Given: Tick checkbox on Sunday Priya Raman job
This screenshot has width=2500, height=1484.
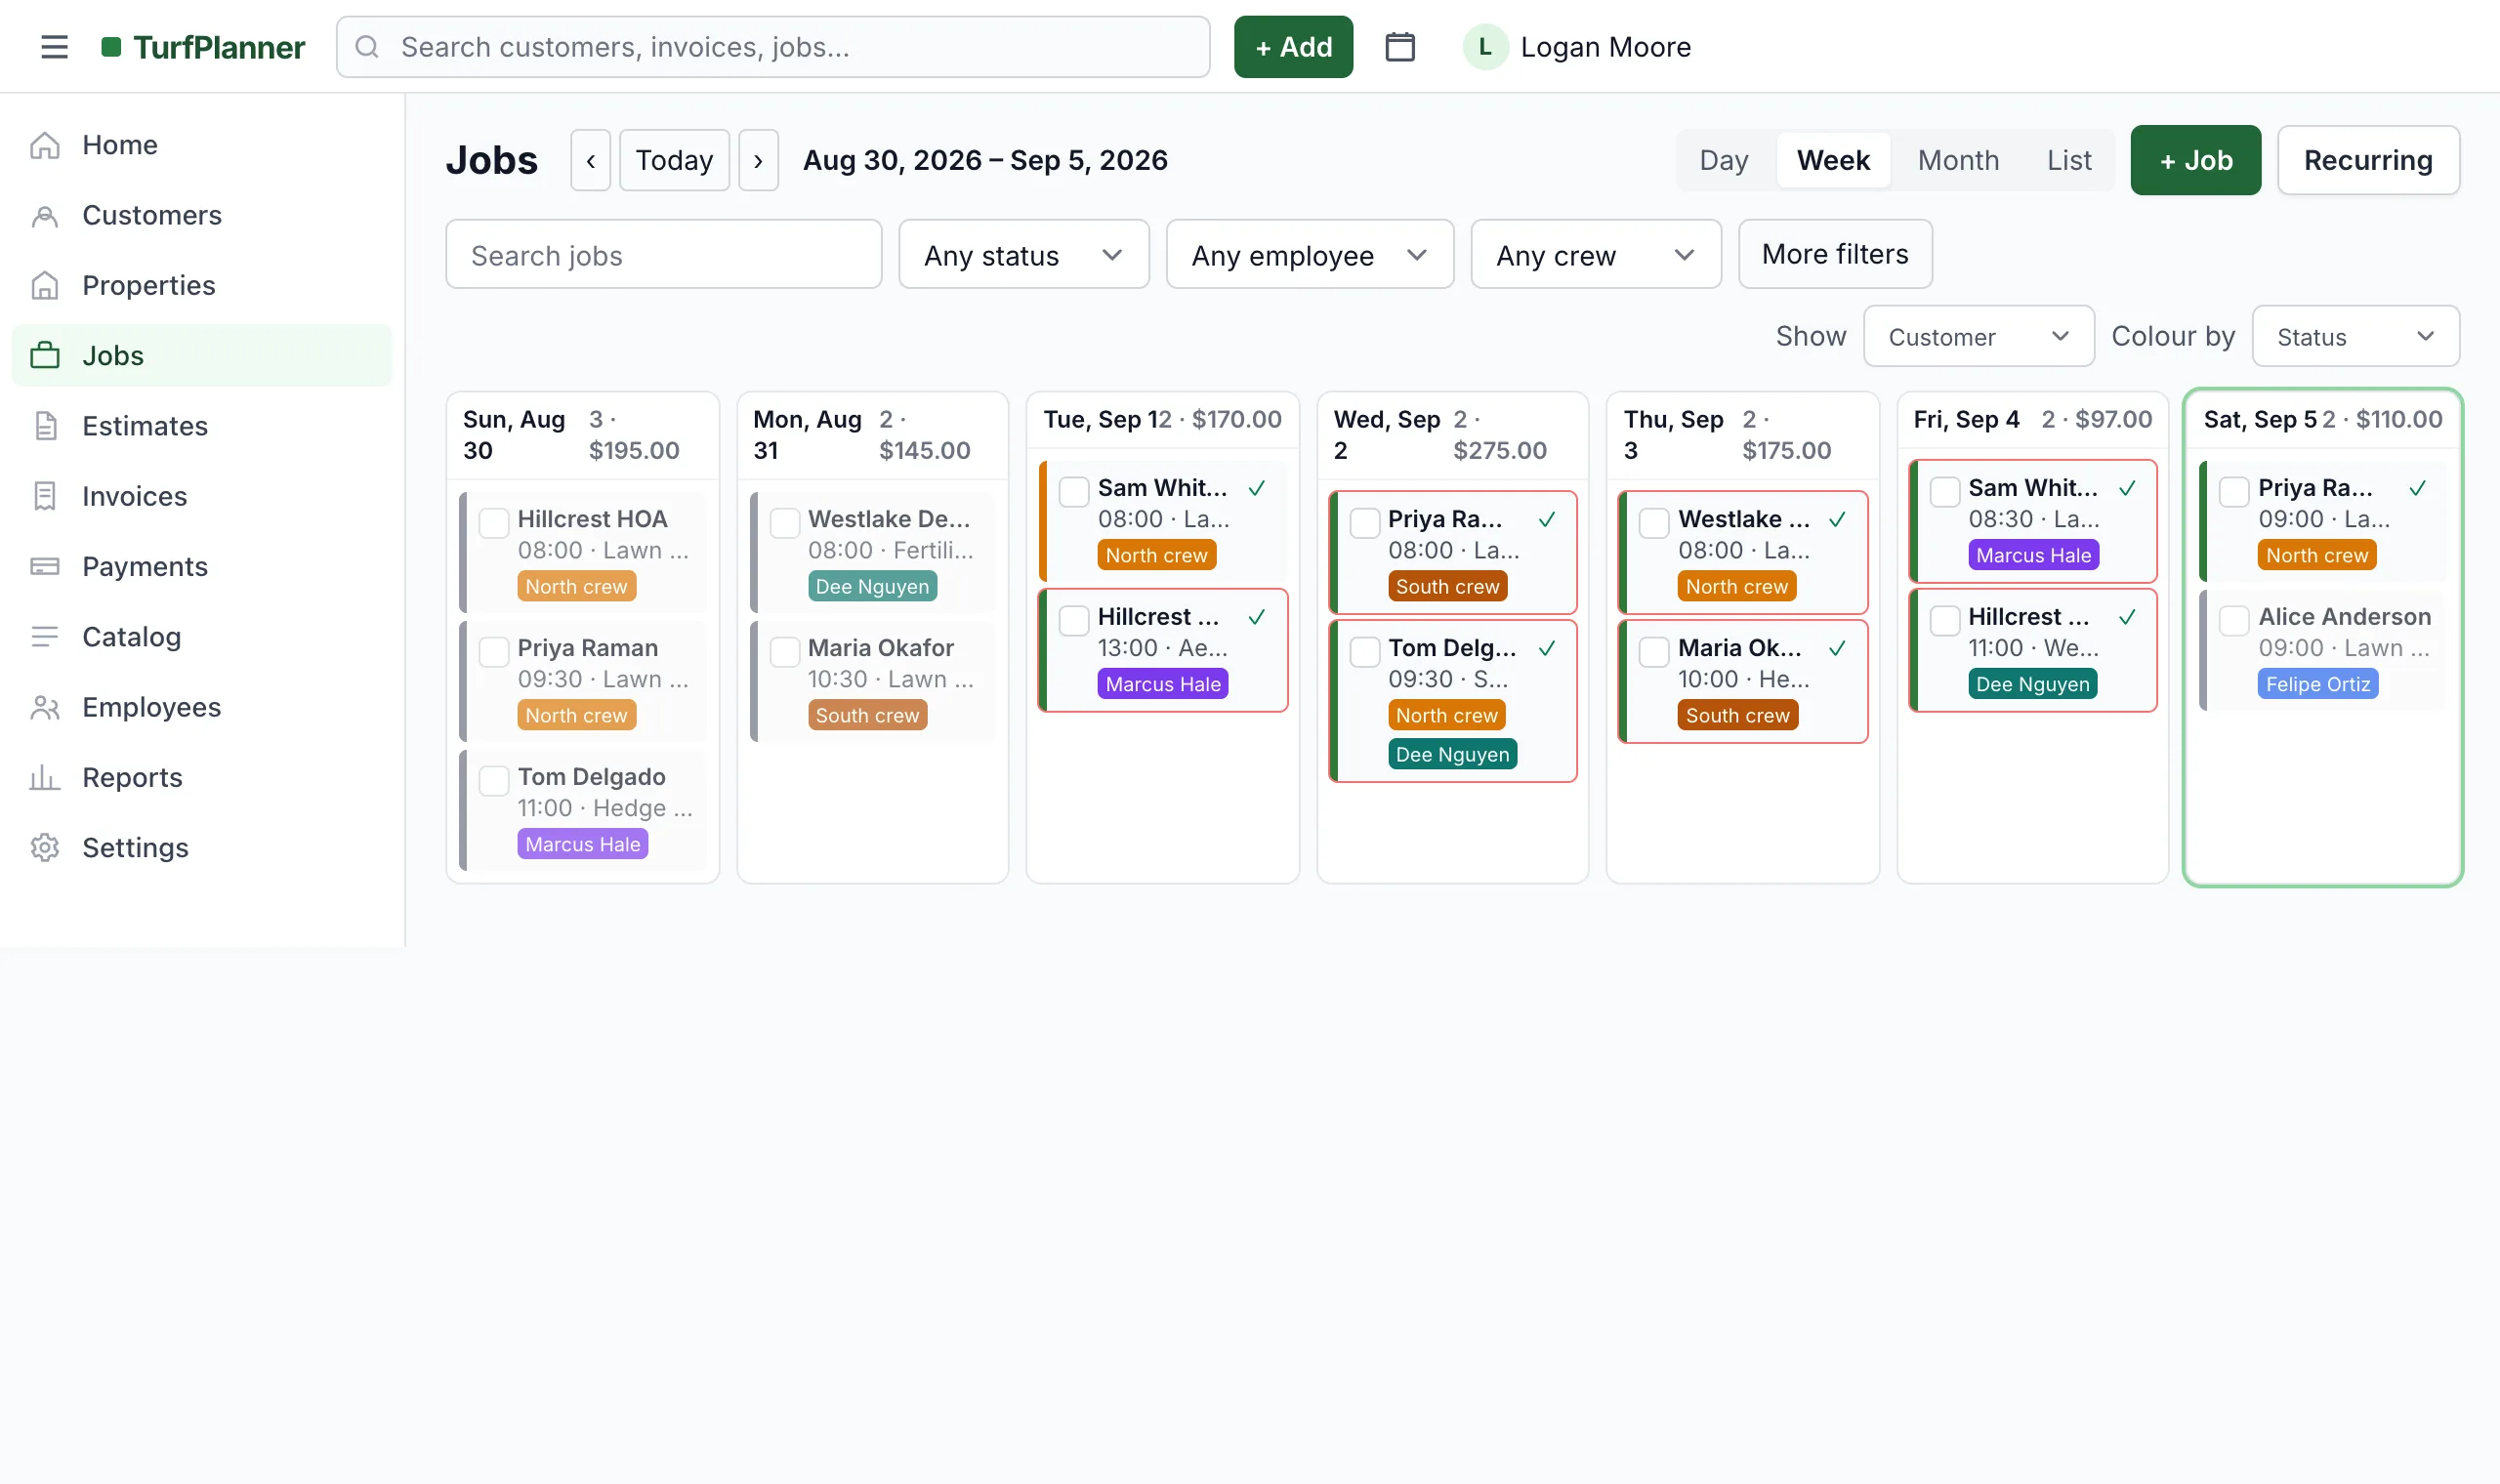Looking at the screenshot, I should click(x=494, y=651).
